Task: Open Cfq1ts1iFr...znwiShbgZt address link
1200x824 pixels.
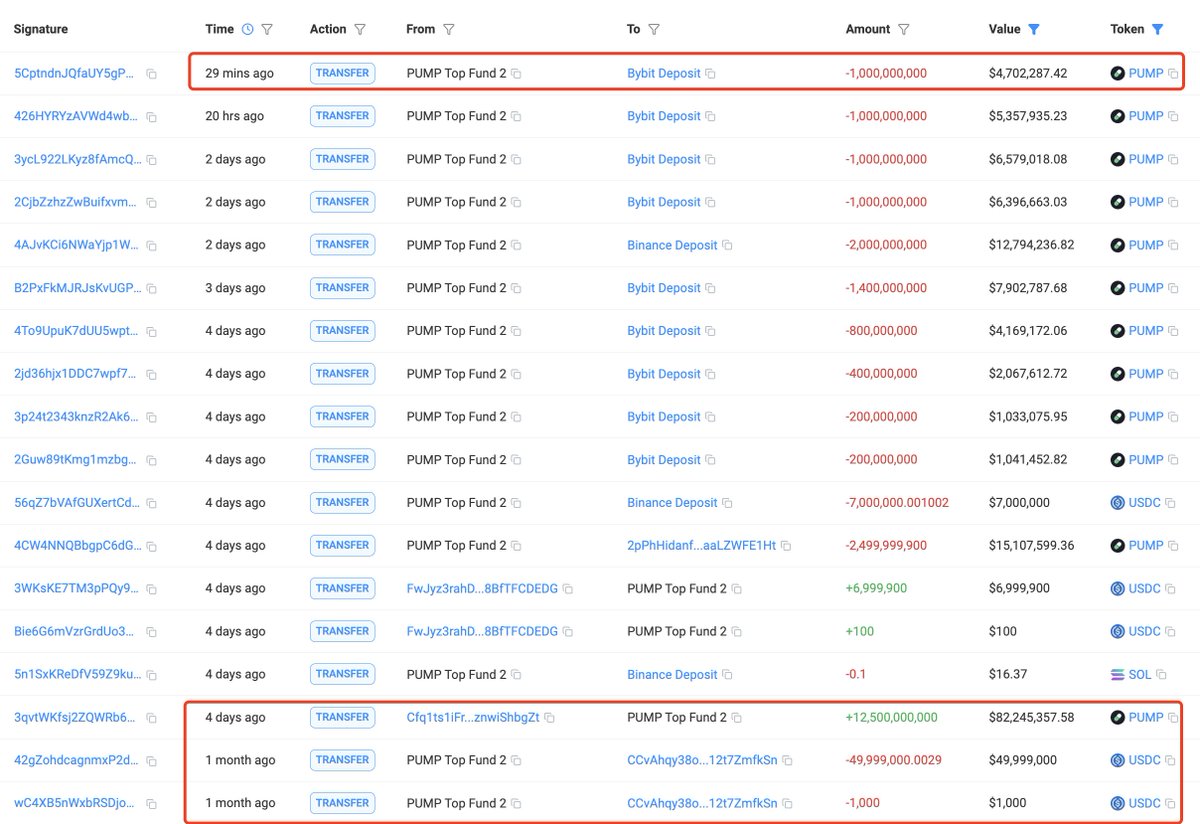Action: click(x=473, y=717)
